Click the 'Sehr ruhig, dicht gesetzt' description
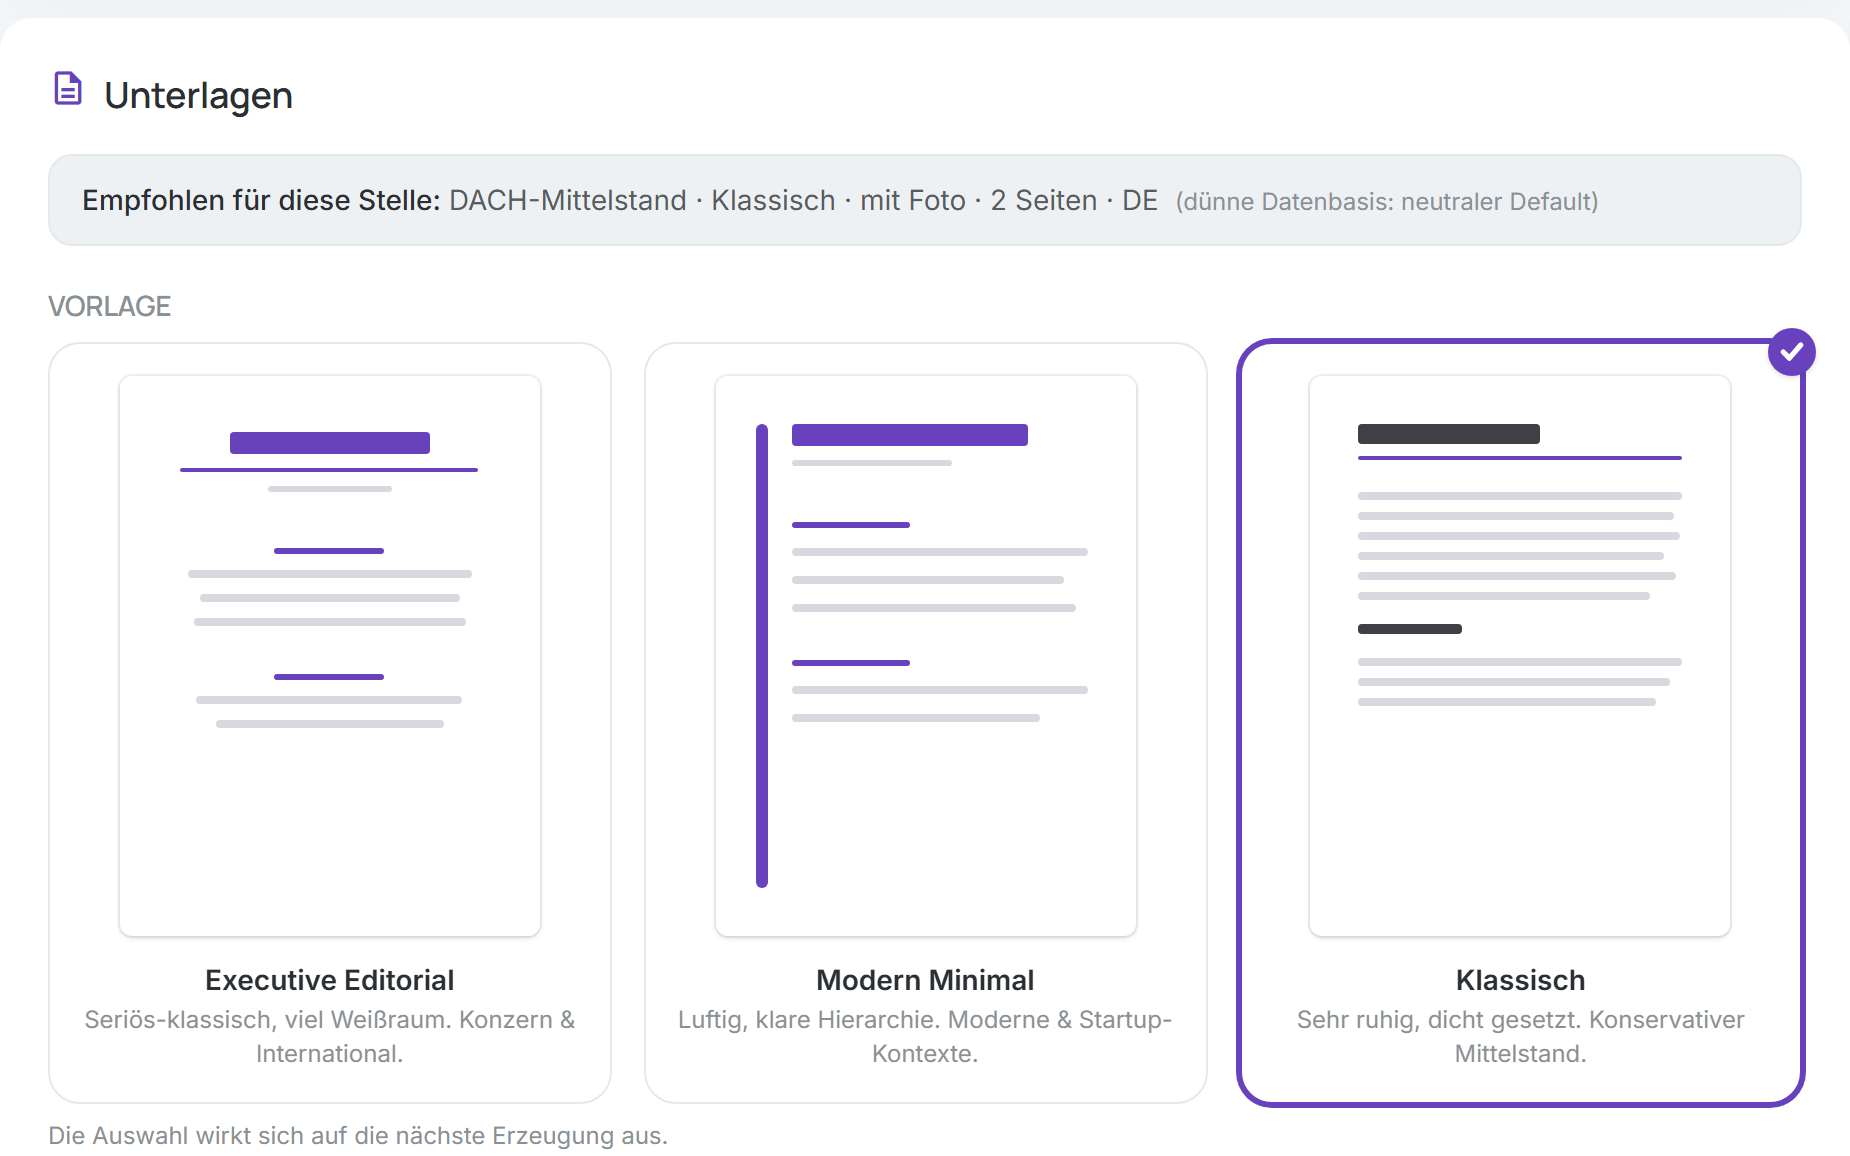 (x=1520, y=1037)
